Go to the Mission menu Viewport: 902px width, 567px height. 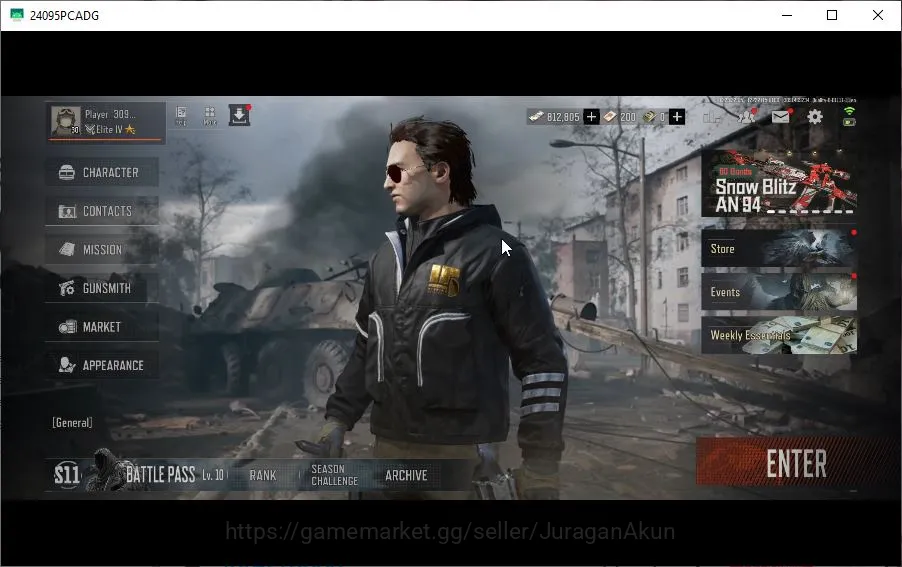102,250
